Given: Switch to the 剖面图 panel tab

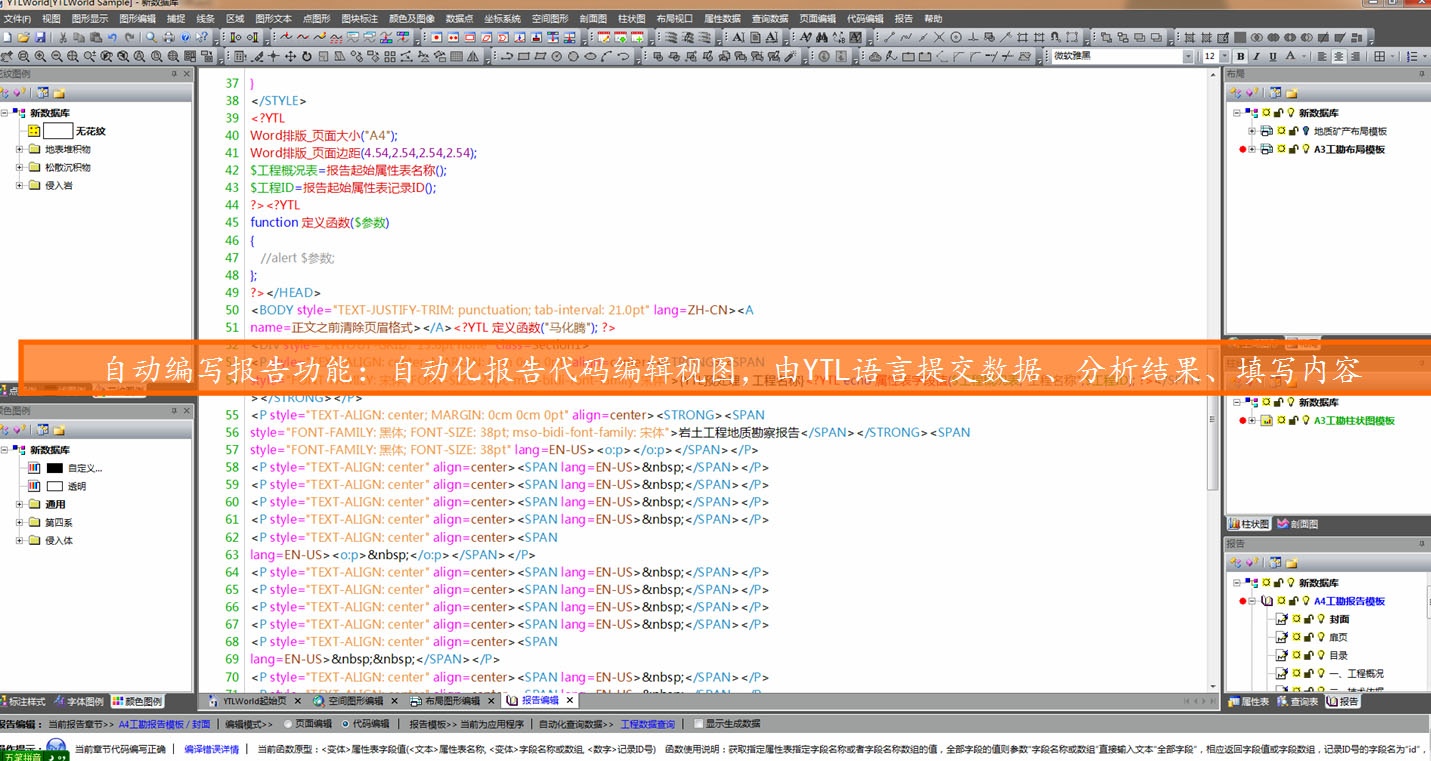Looking at the screenshot, I should pyautogui.click(x=1298, y=524).
